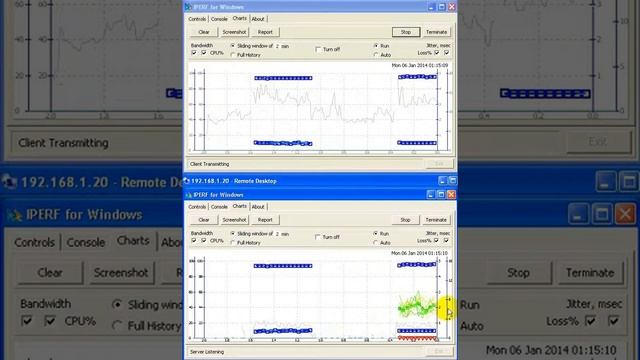This screenshot has height=360, width=640.
Task: Maximize the 192.168.1.20 Remote Desktop window
Action: tap(453, 181)
